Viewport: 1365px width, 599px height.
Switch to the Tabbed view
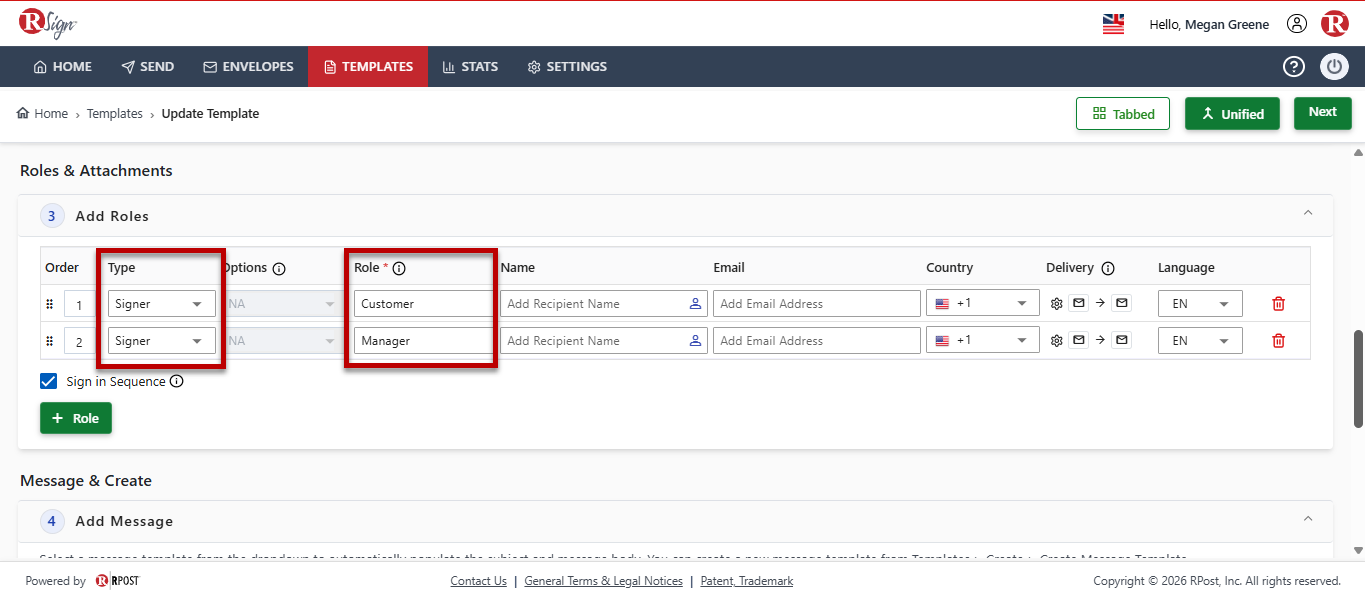pyautogui.click(x=1123, y=114)
